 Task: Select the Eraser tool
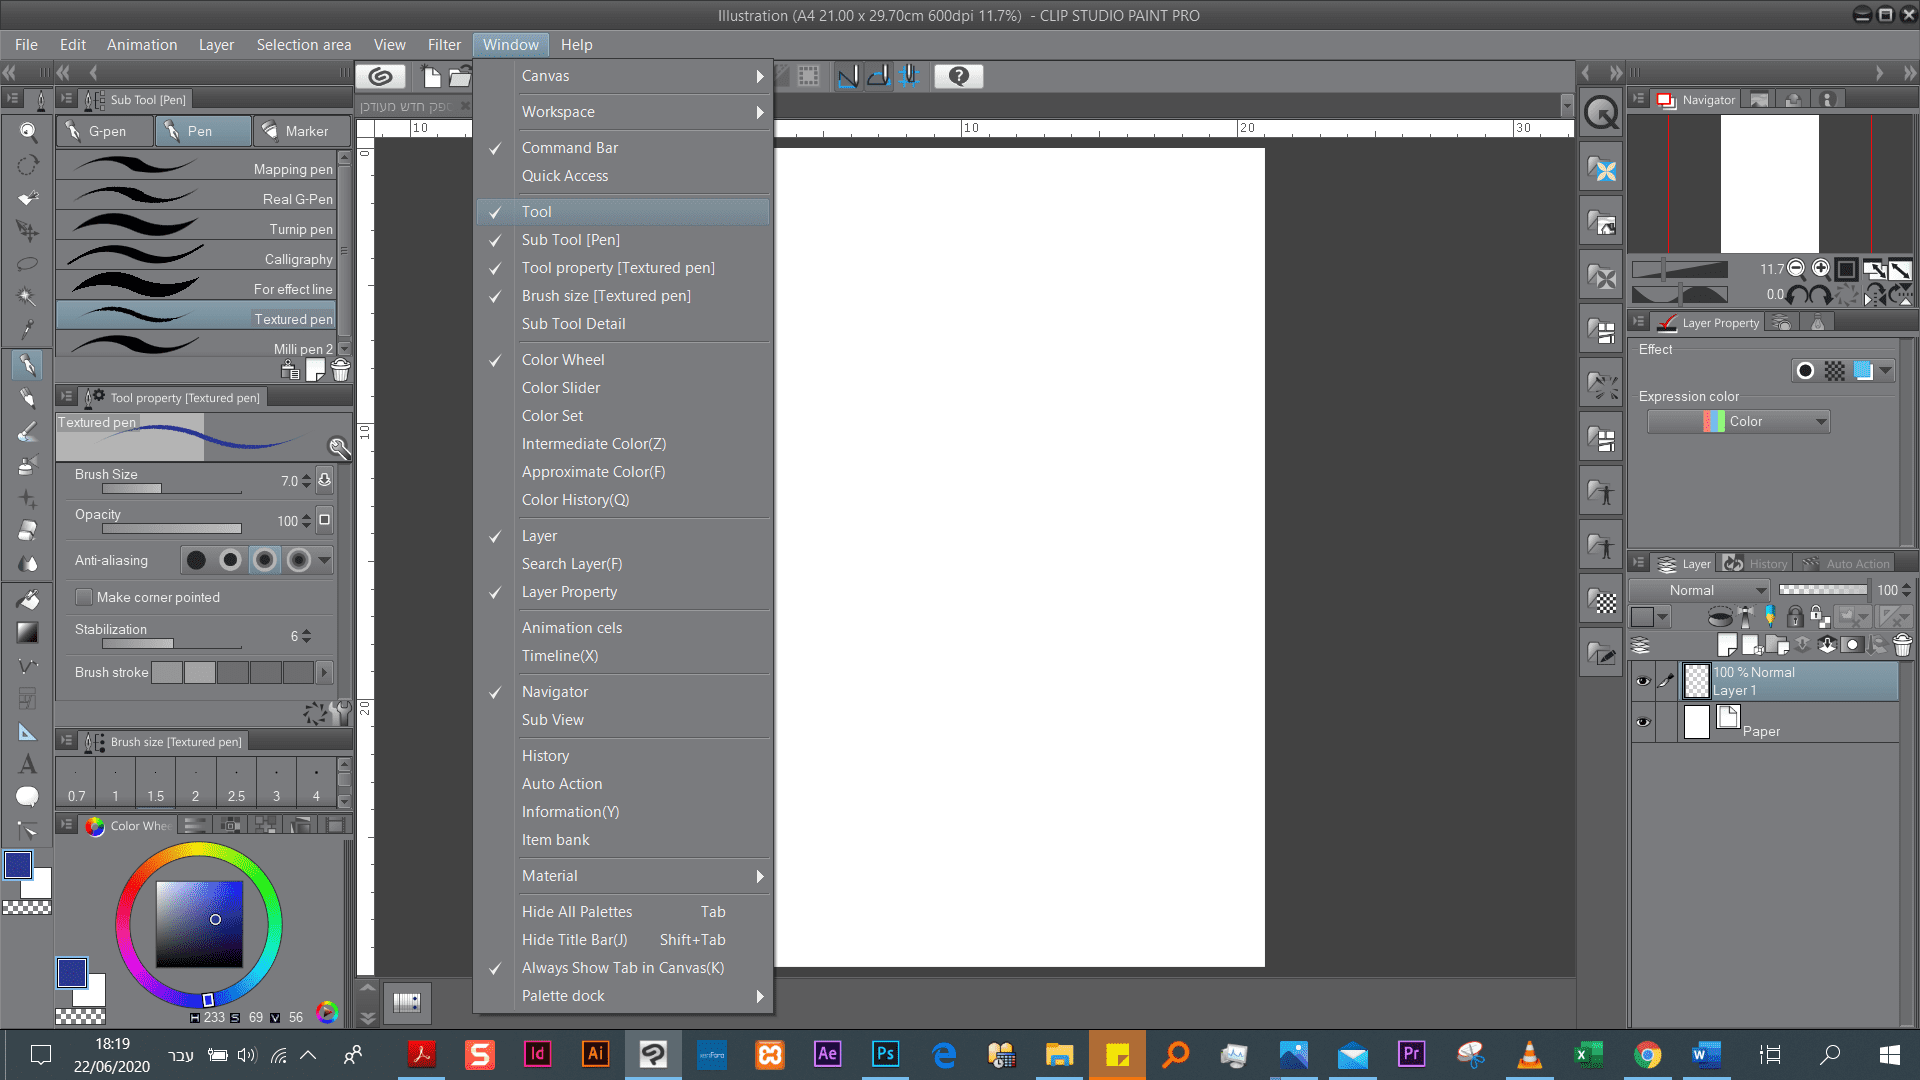tap(28, 531)
